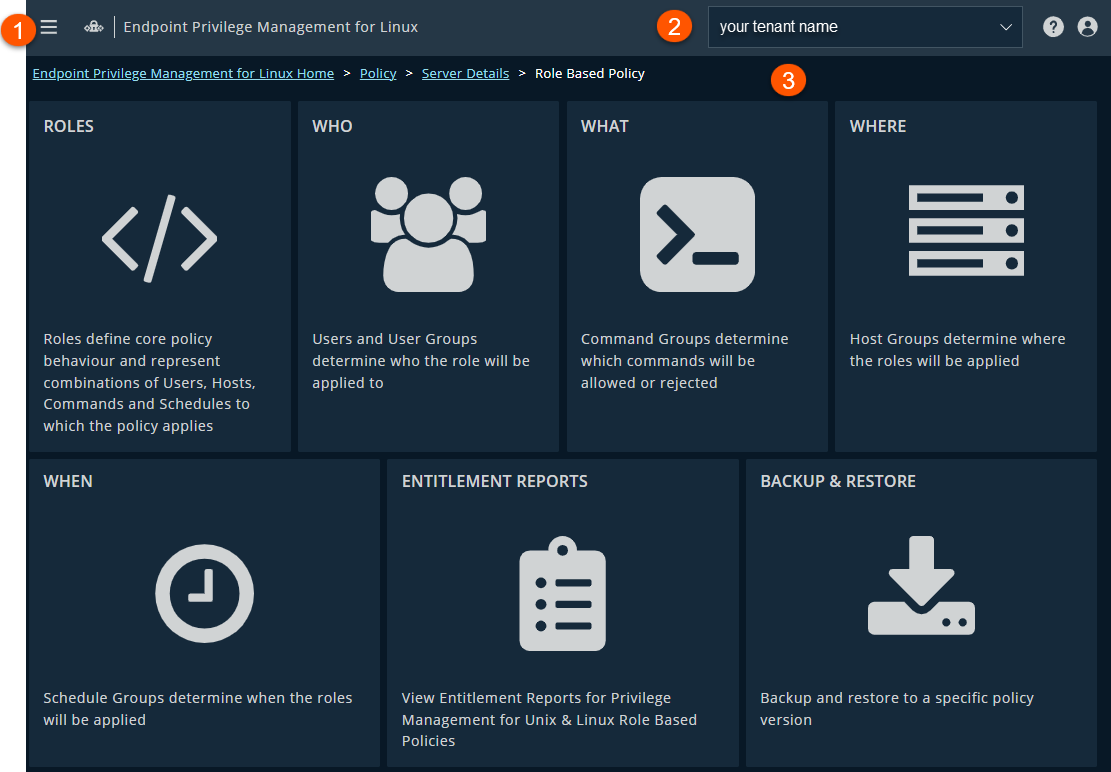This screenshot has width=1111, height=772.
Task: Follow the Policy breadcrumb link
Action: [x=378, y=74]
